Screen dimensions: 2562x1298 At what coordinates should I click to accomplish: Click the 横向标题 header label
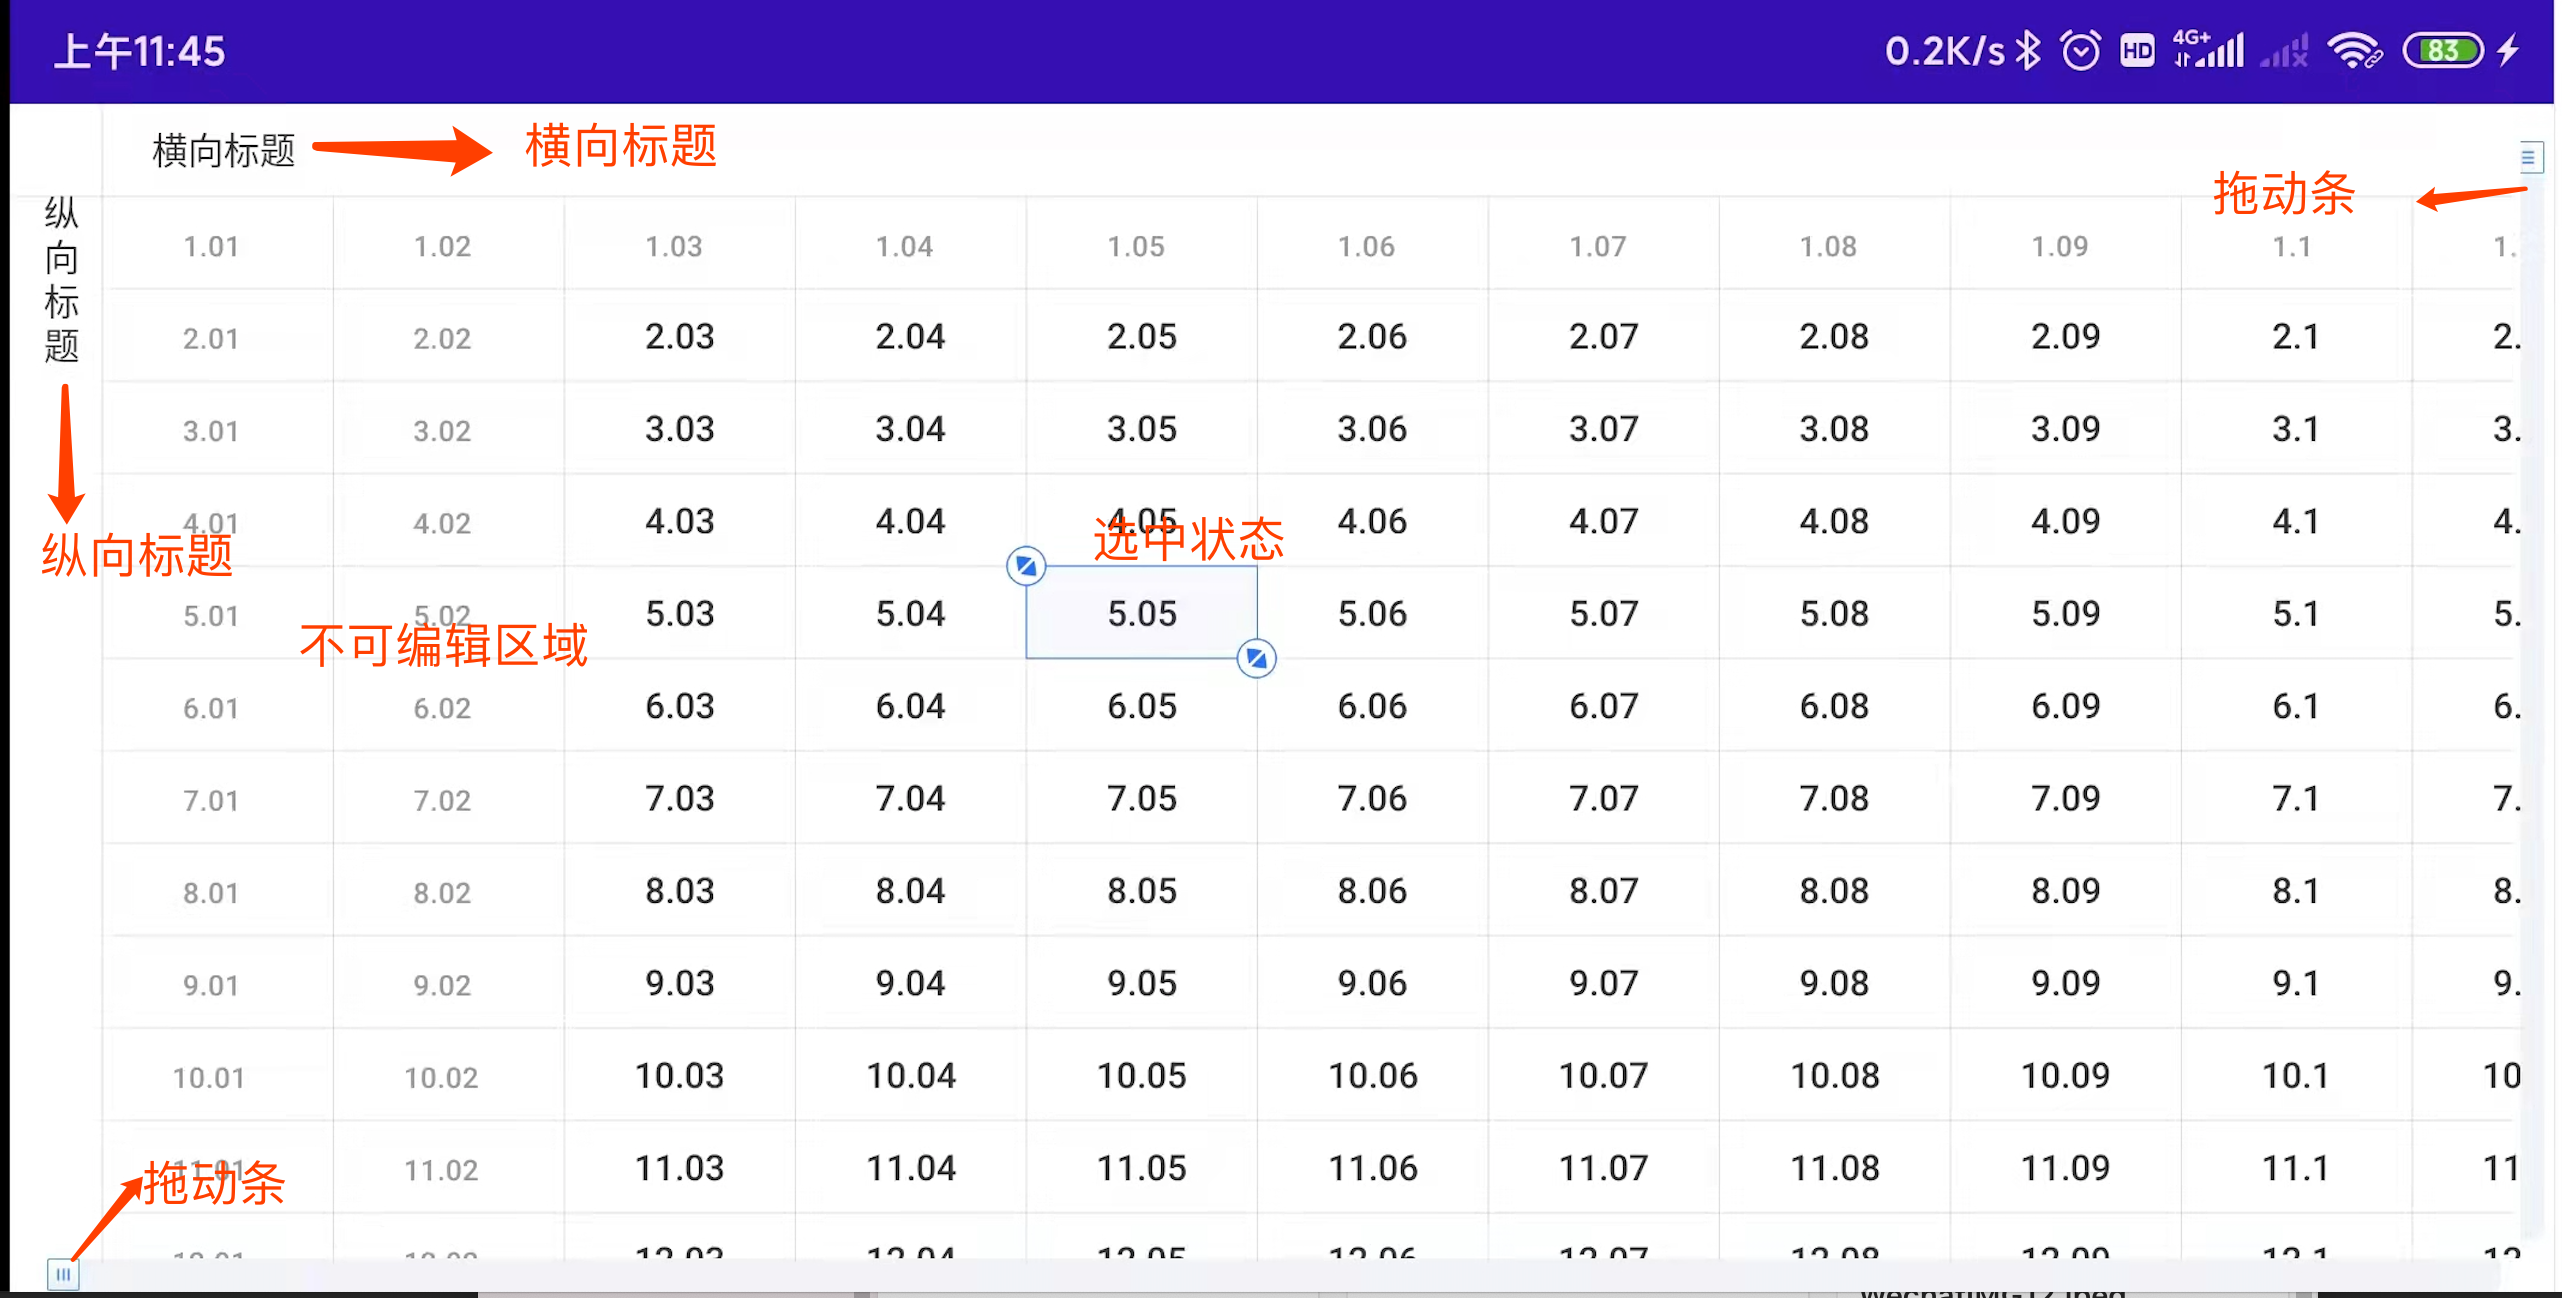click(x=223, y=151)
